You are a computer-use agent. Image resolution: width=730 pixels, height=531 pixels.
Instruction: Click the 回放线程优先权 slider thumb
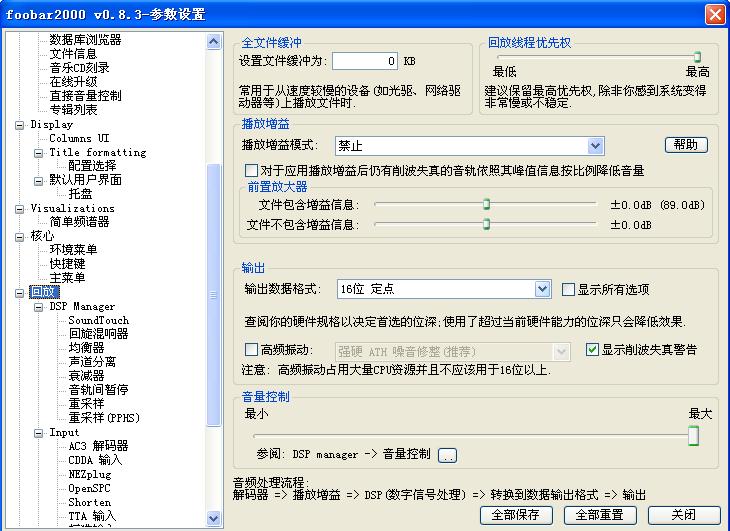(697, 57)
